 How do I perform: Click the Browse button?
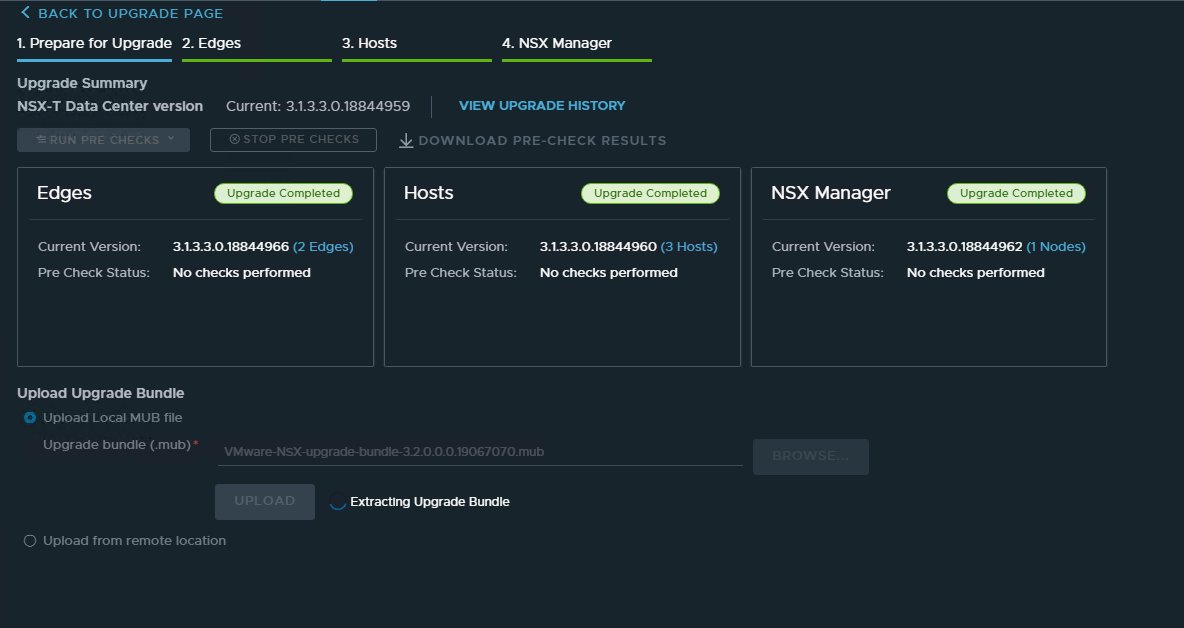[x=811, y=457]
